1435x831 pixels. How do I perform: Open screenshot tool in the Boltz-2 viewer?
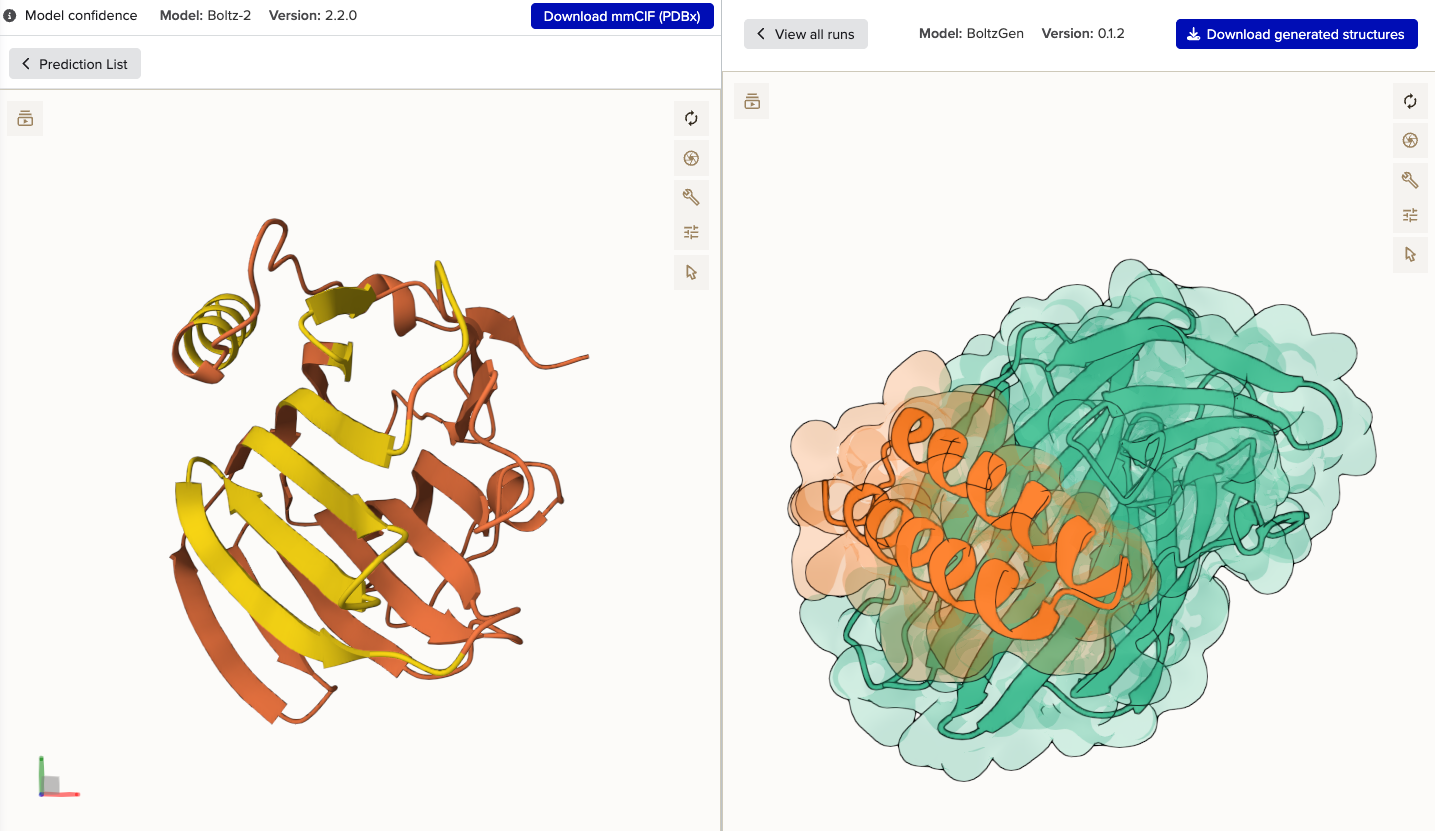[691, 159]
